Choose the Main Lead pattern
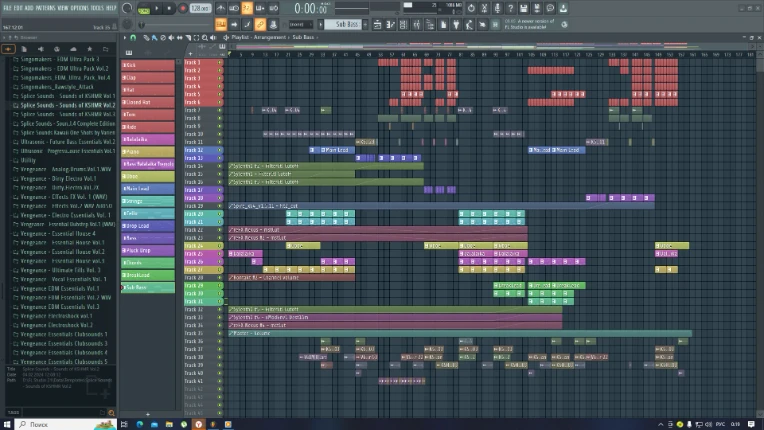 (148, 188)
